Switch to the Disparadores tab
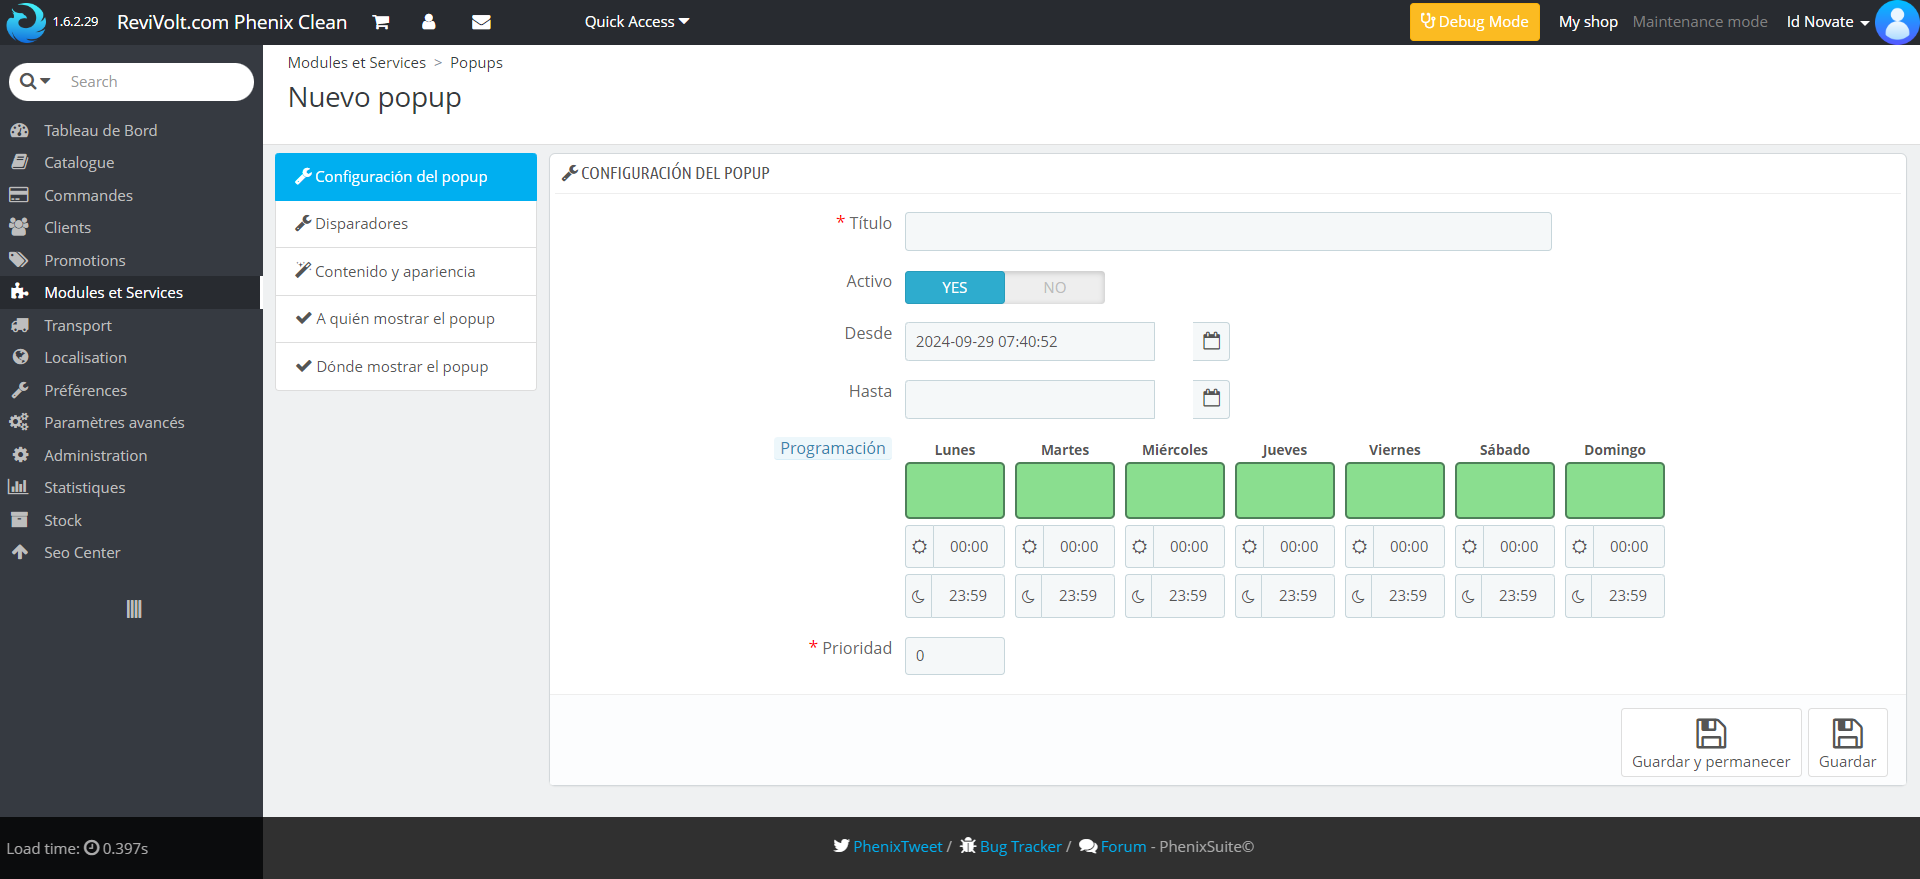1920x879 pixels. click(406, 224)
